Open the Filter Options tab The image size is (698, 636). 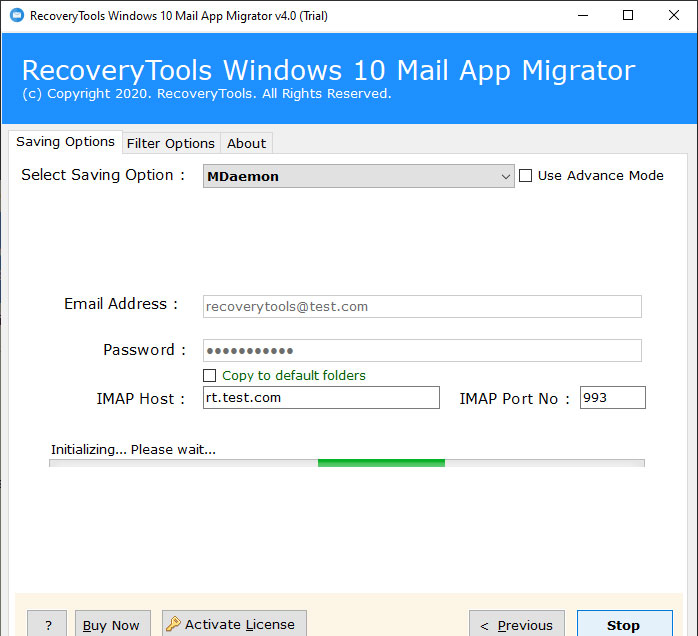point(171,143)
